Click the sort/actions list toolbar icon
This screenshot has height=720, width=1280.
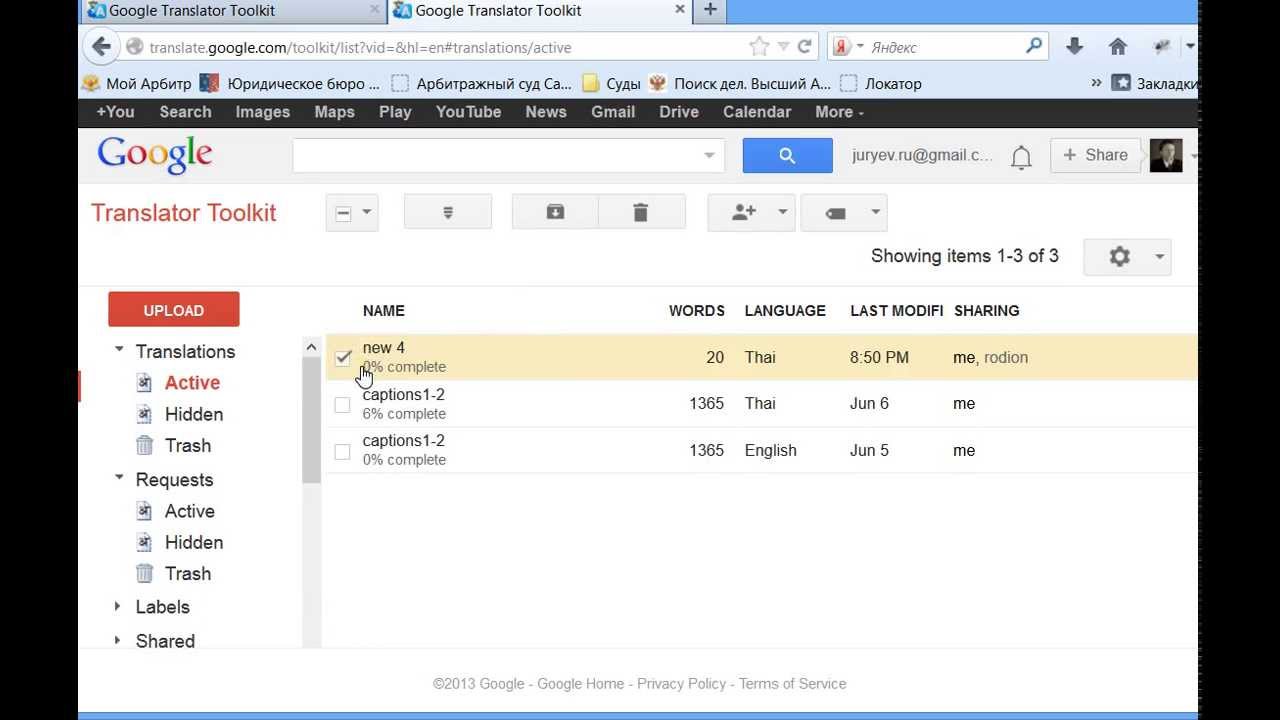pos(448,212)
